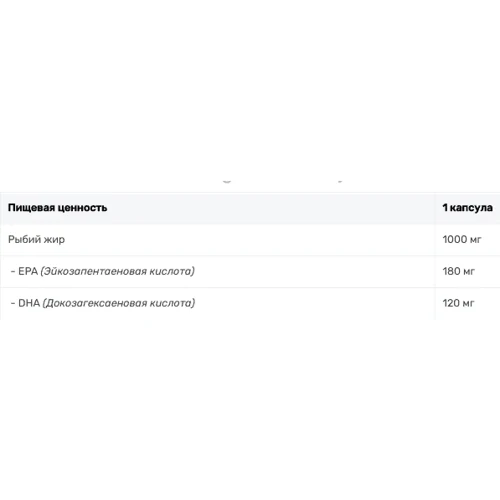Select the word 'капсула' in header
The image size is (500, 500).
tap(471, 208)
